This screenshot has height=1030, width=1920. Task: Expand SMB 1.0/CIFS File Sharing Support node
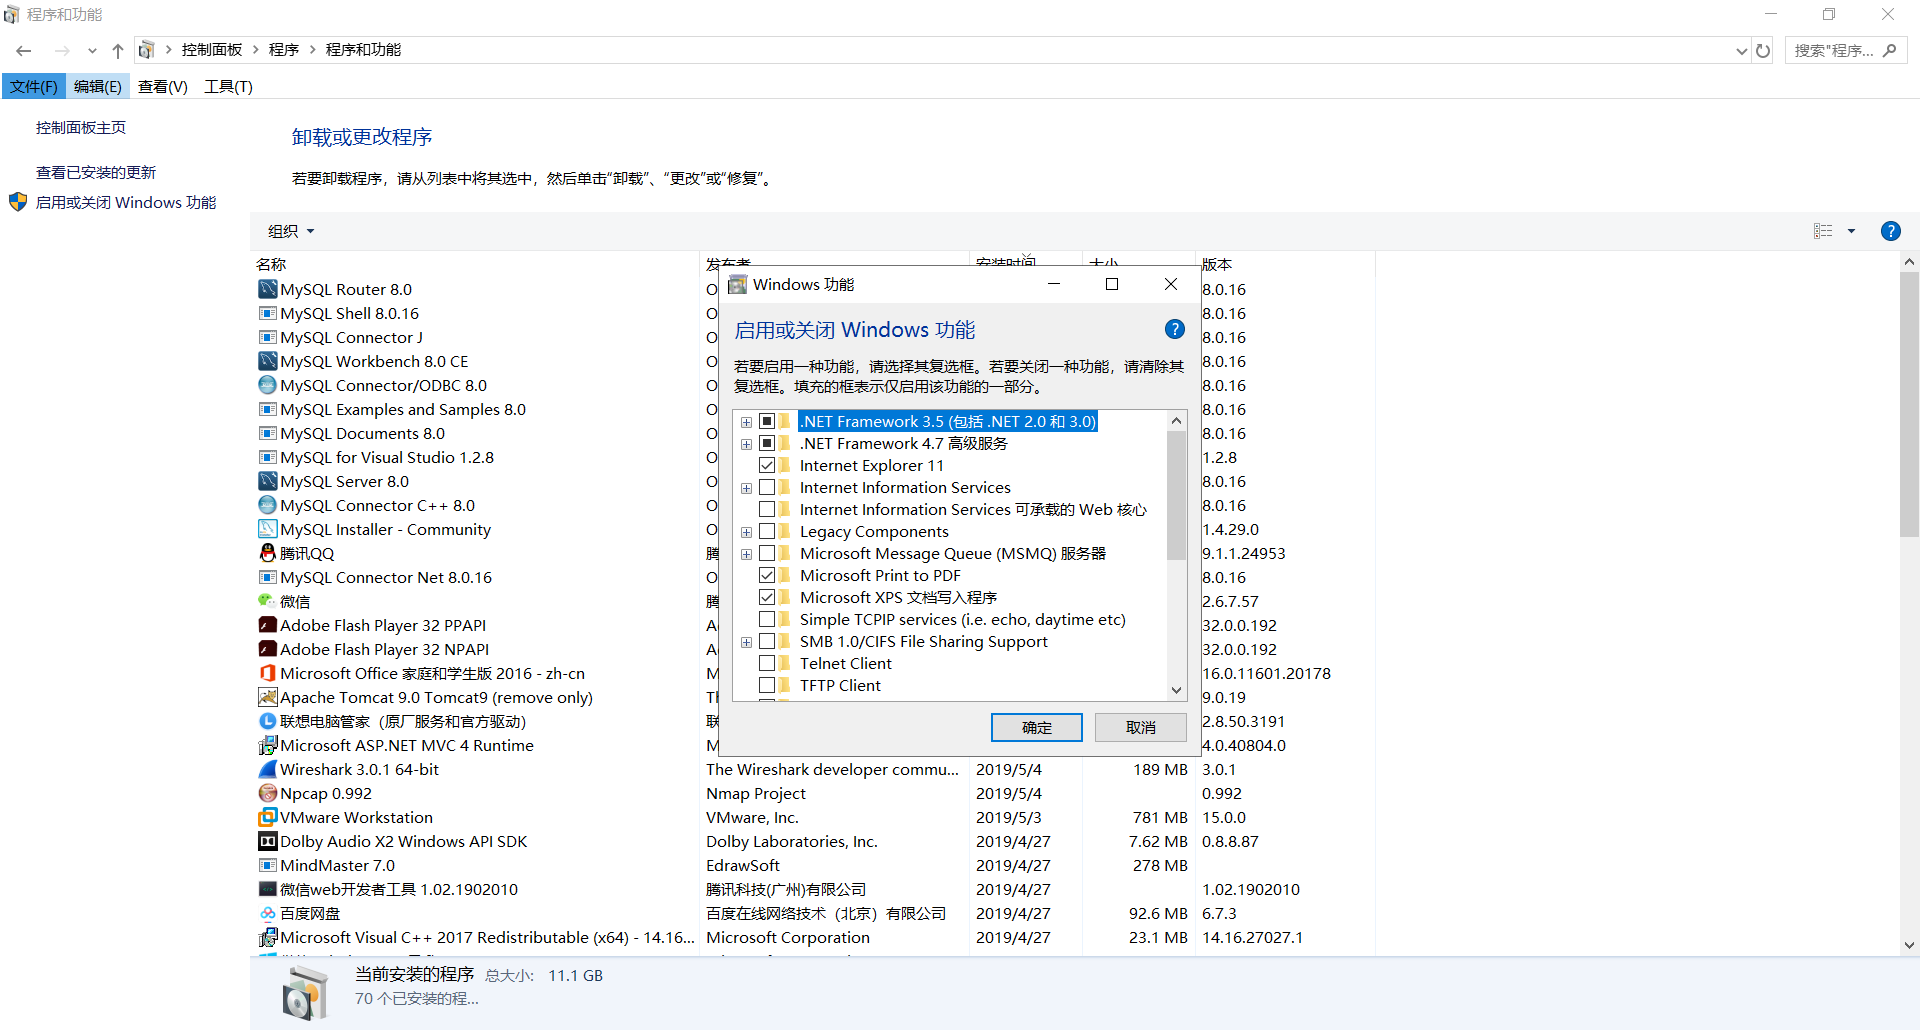click(746, 642)
